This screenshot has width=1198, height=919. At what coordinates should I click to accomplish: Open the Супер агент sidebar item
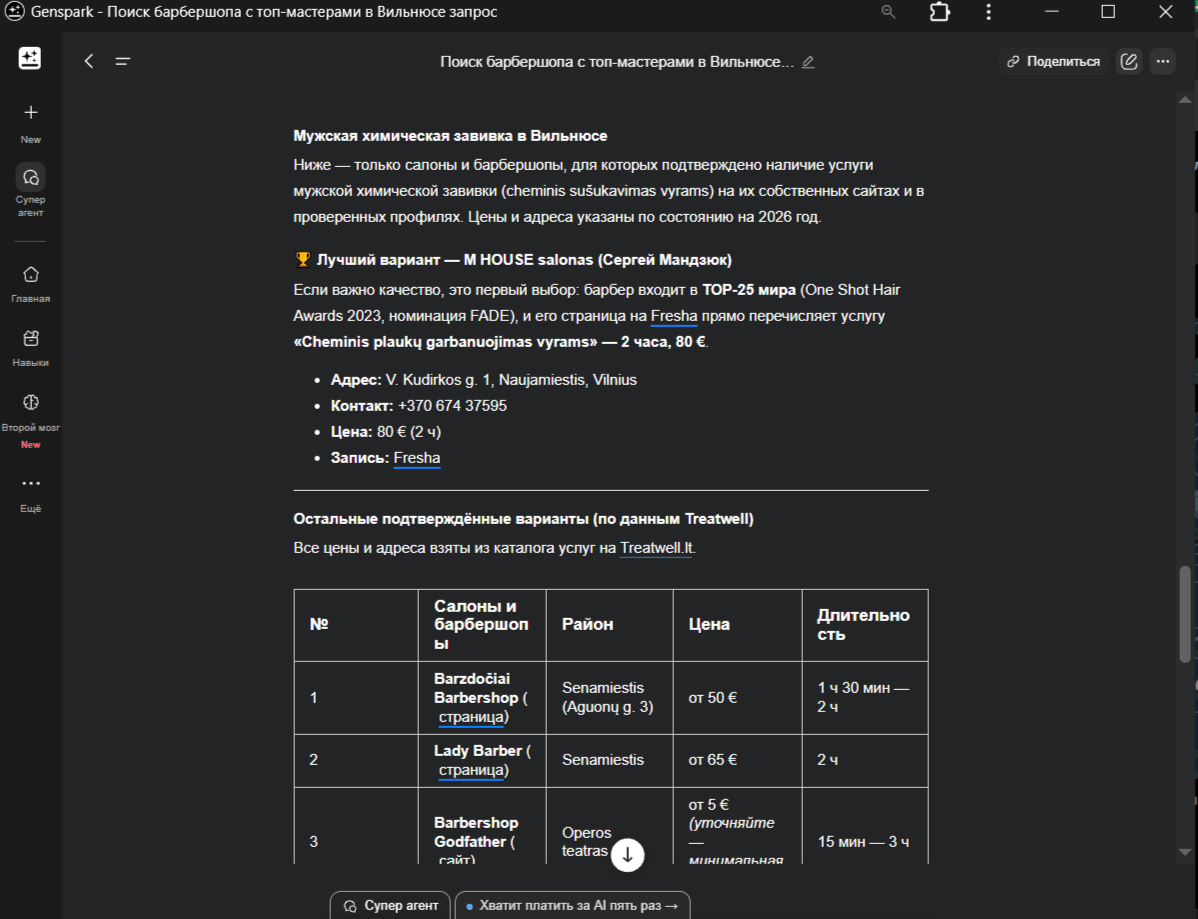point(31,189)
